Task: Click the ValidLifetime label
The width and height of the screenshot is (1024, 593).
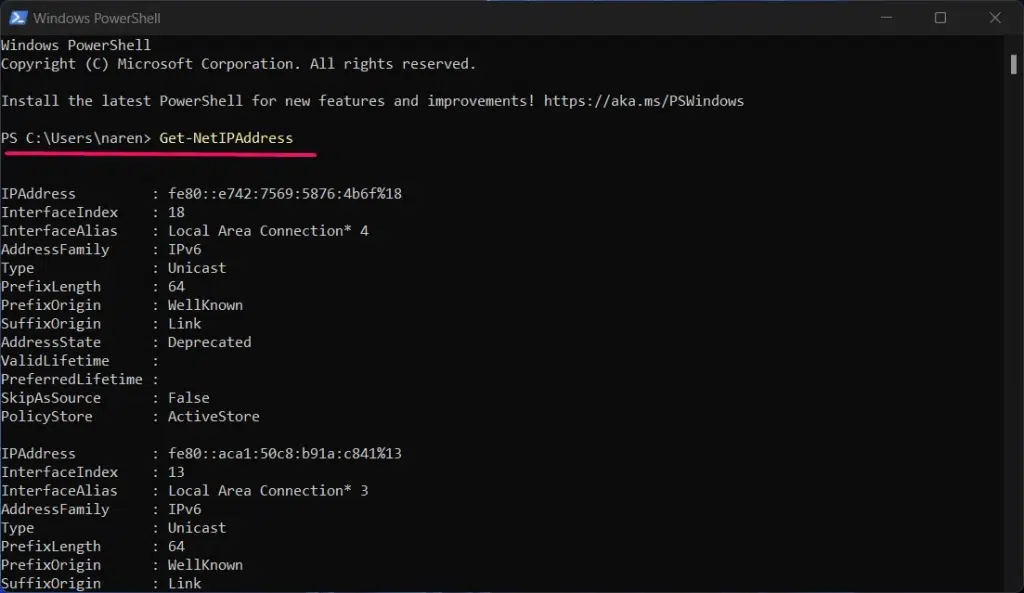Action: coord(55,361)
